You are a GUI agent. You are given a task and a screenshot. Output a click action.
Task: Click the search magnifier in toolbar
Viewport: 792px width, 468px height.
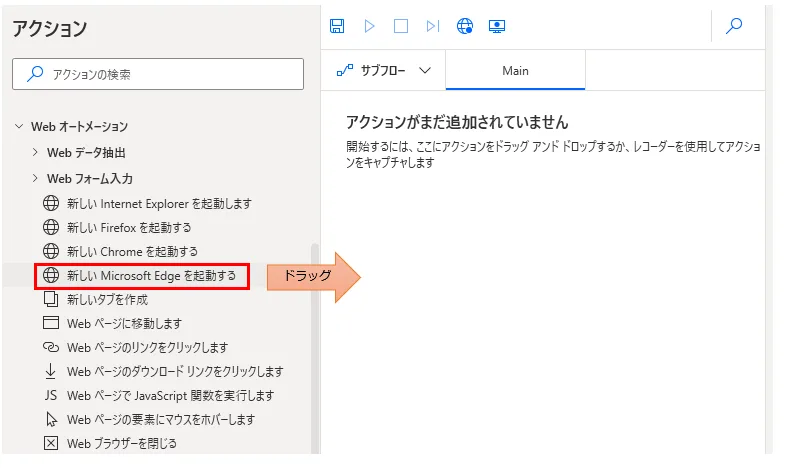point(734,26)
